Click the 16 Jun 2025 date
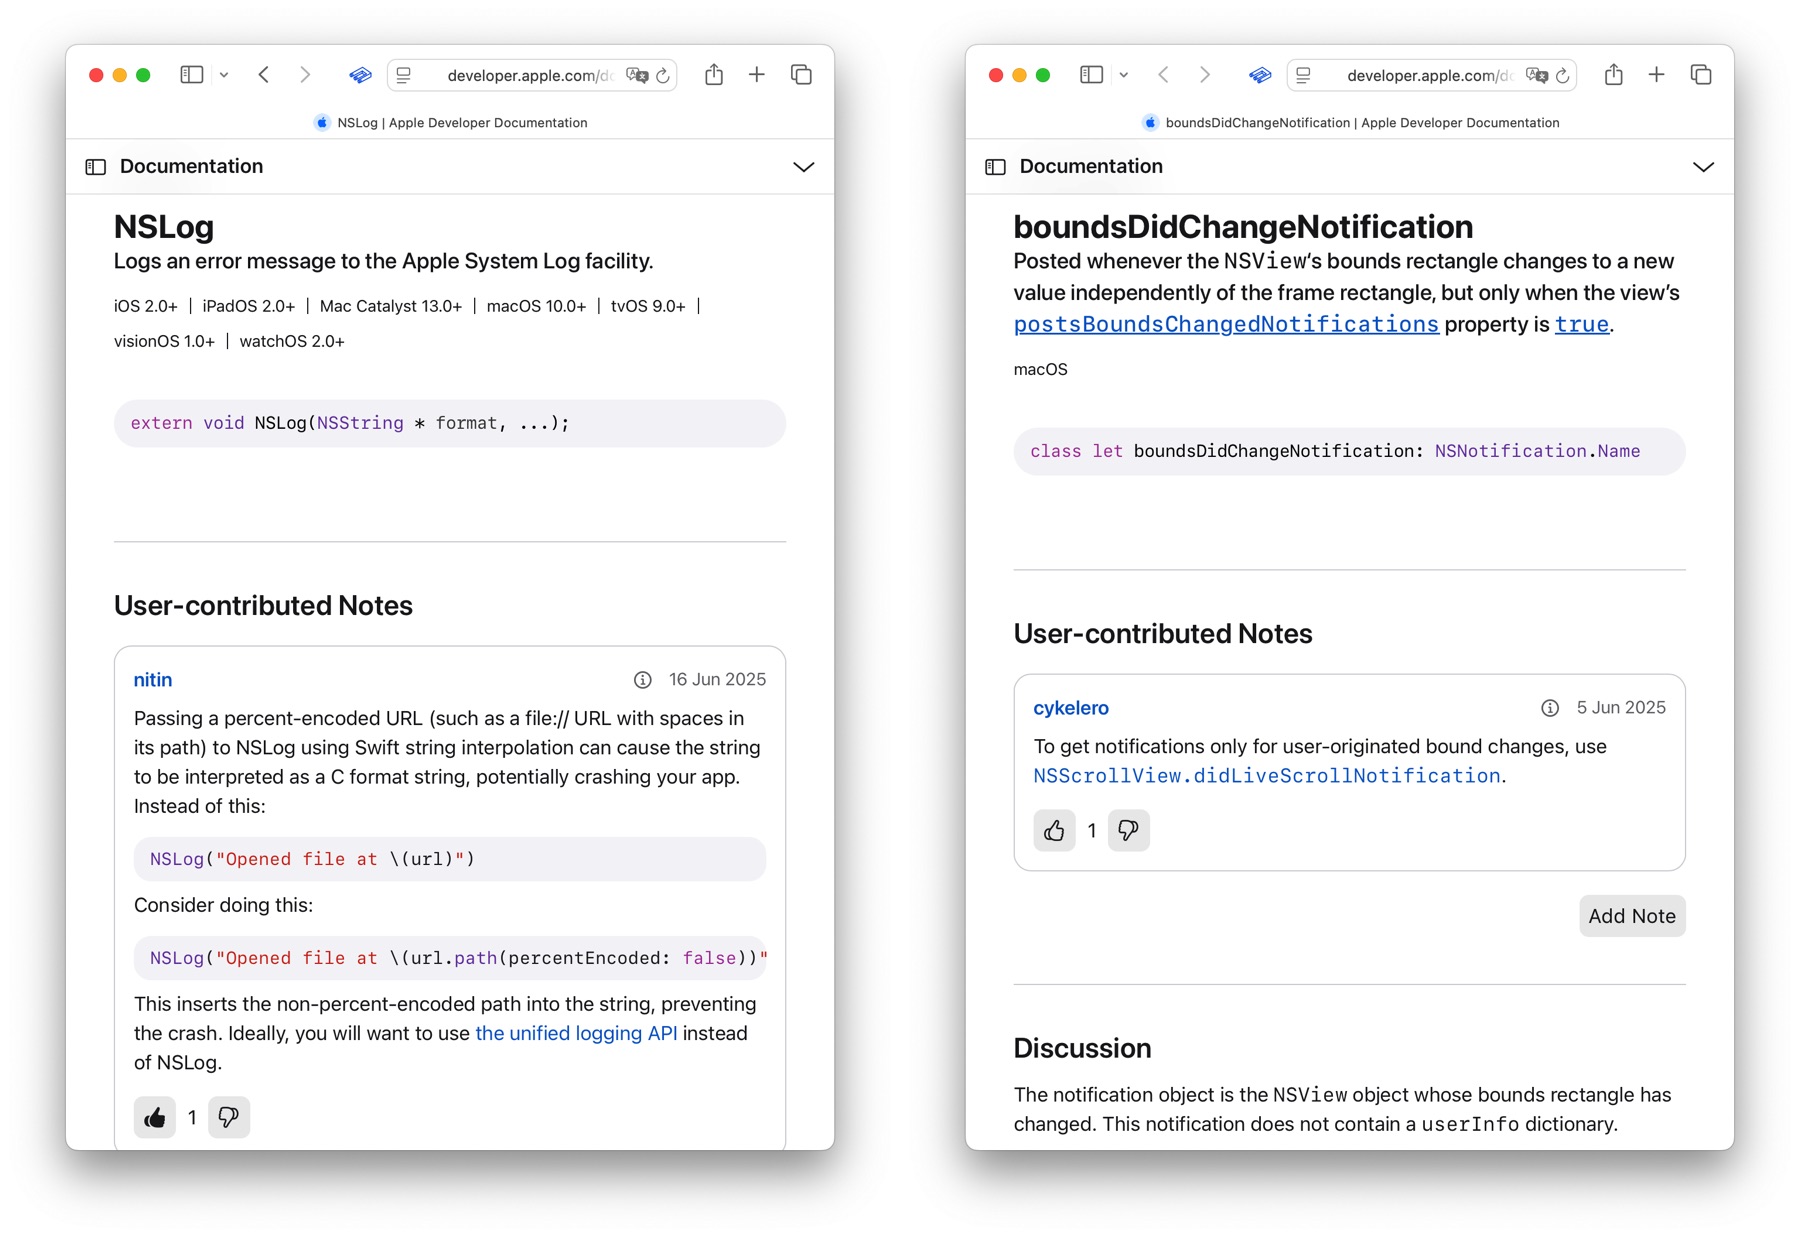The width and height of the screenshot is (1800, 1237). [x=717, y=680]
